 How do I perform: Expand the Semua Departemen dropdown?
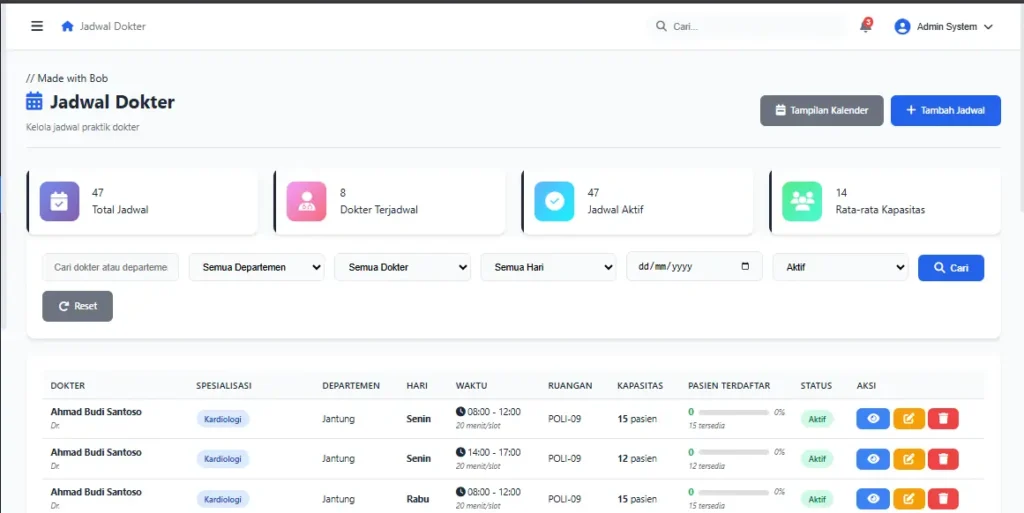click(x=257, y=267)
